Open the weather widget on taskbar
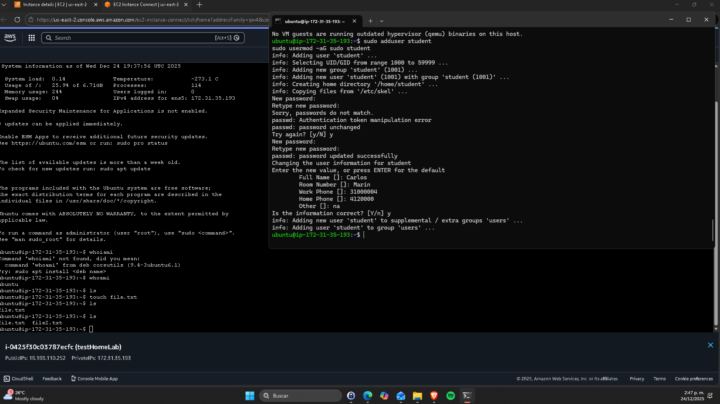This screenshot has width=720, height=404. coord(22,396)
